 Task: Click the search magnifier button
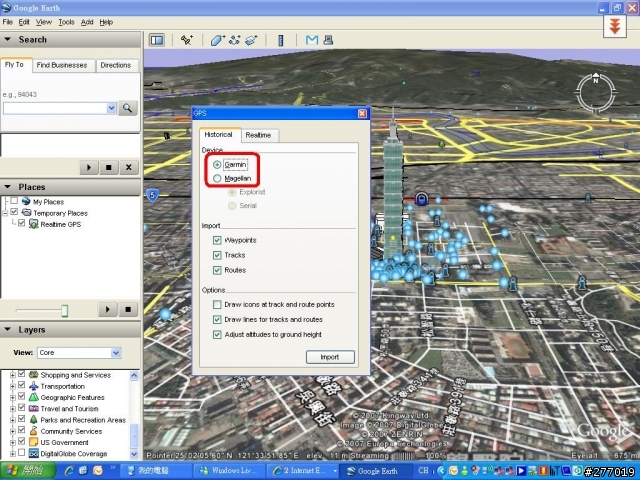tap(127, 108)
